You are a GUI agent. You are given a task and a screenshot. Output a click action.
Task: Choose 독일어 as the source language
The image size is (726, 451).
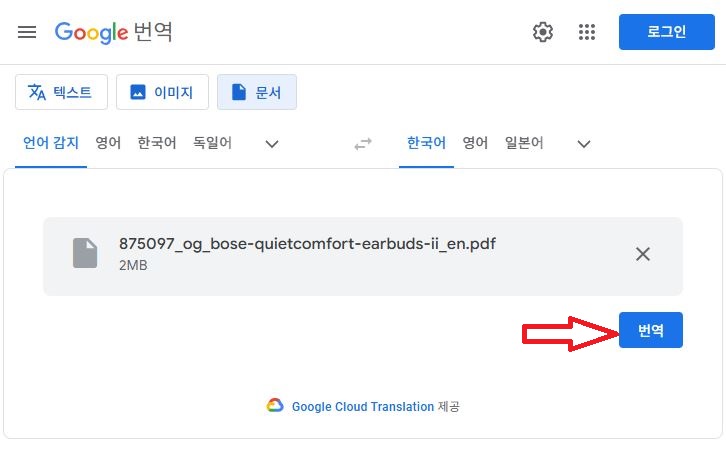[x=212, y=143]
